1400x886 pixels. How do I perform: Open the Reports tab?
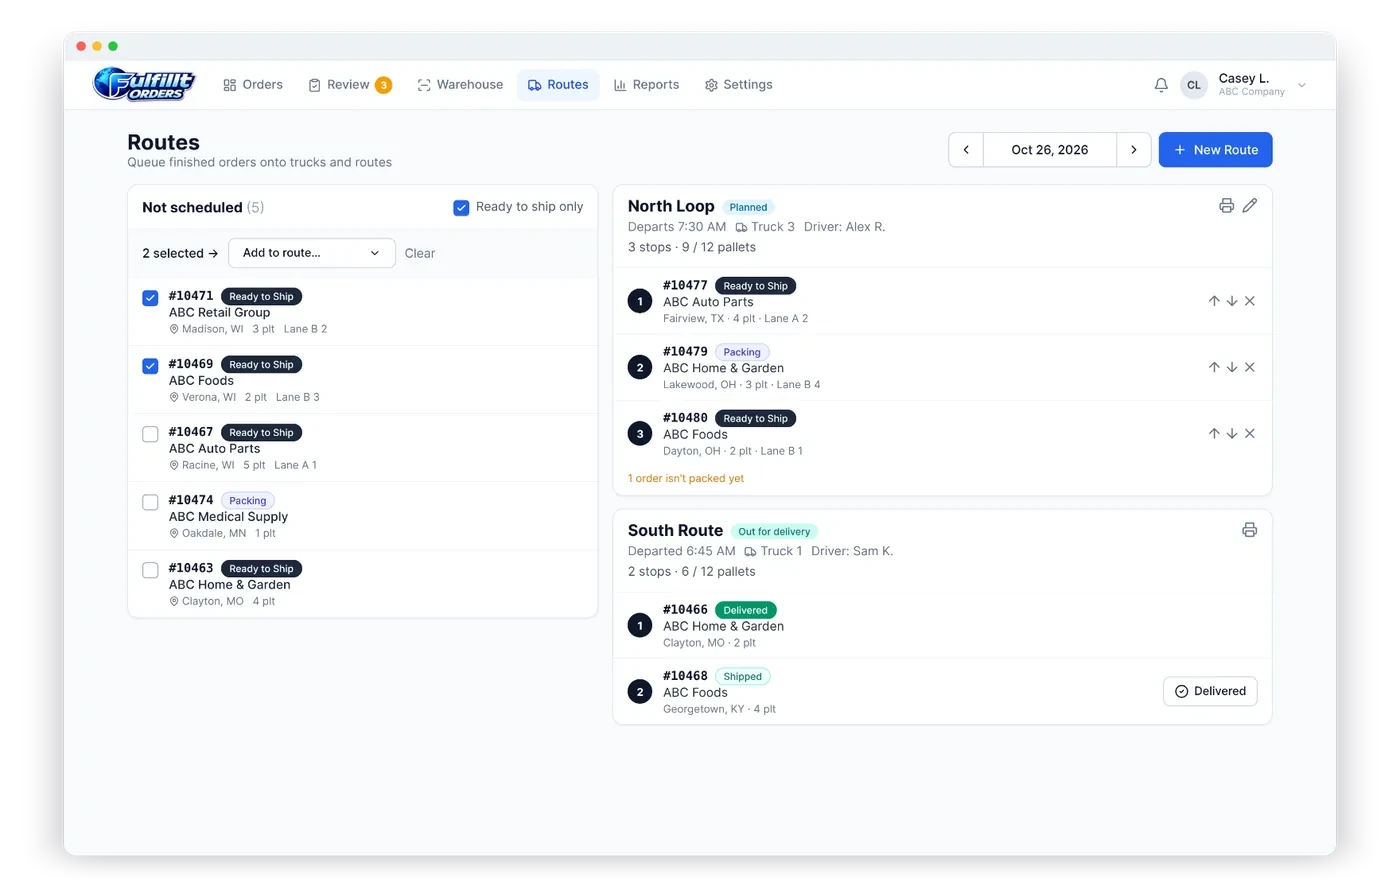click(646, 85)
